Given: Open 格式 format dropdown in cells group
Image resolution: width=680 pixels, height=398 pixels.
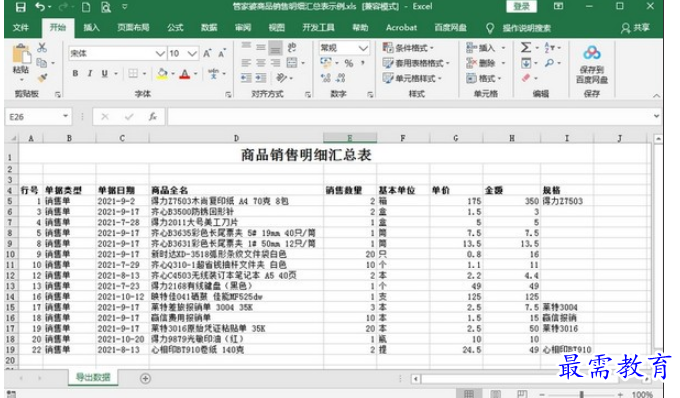Looking at the screenshot, I should tap(484, 78).
